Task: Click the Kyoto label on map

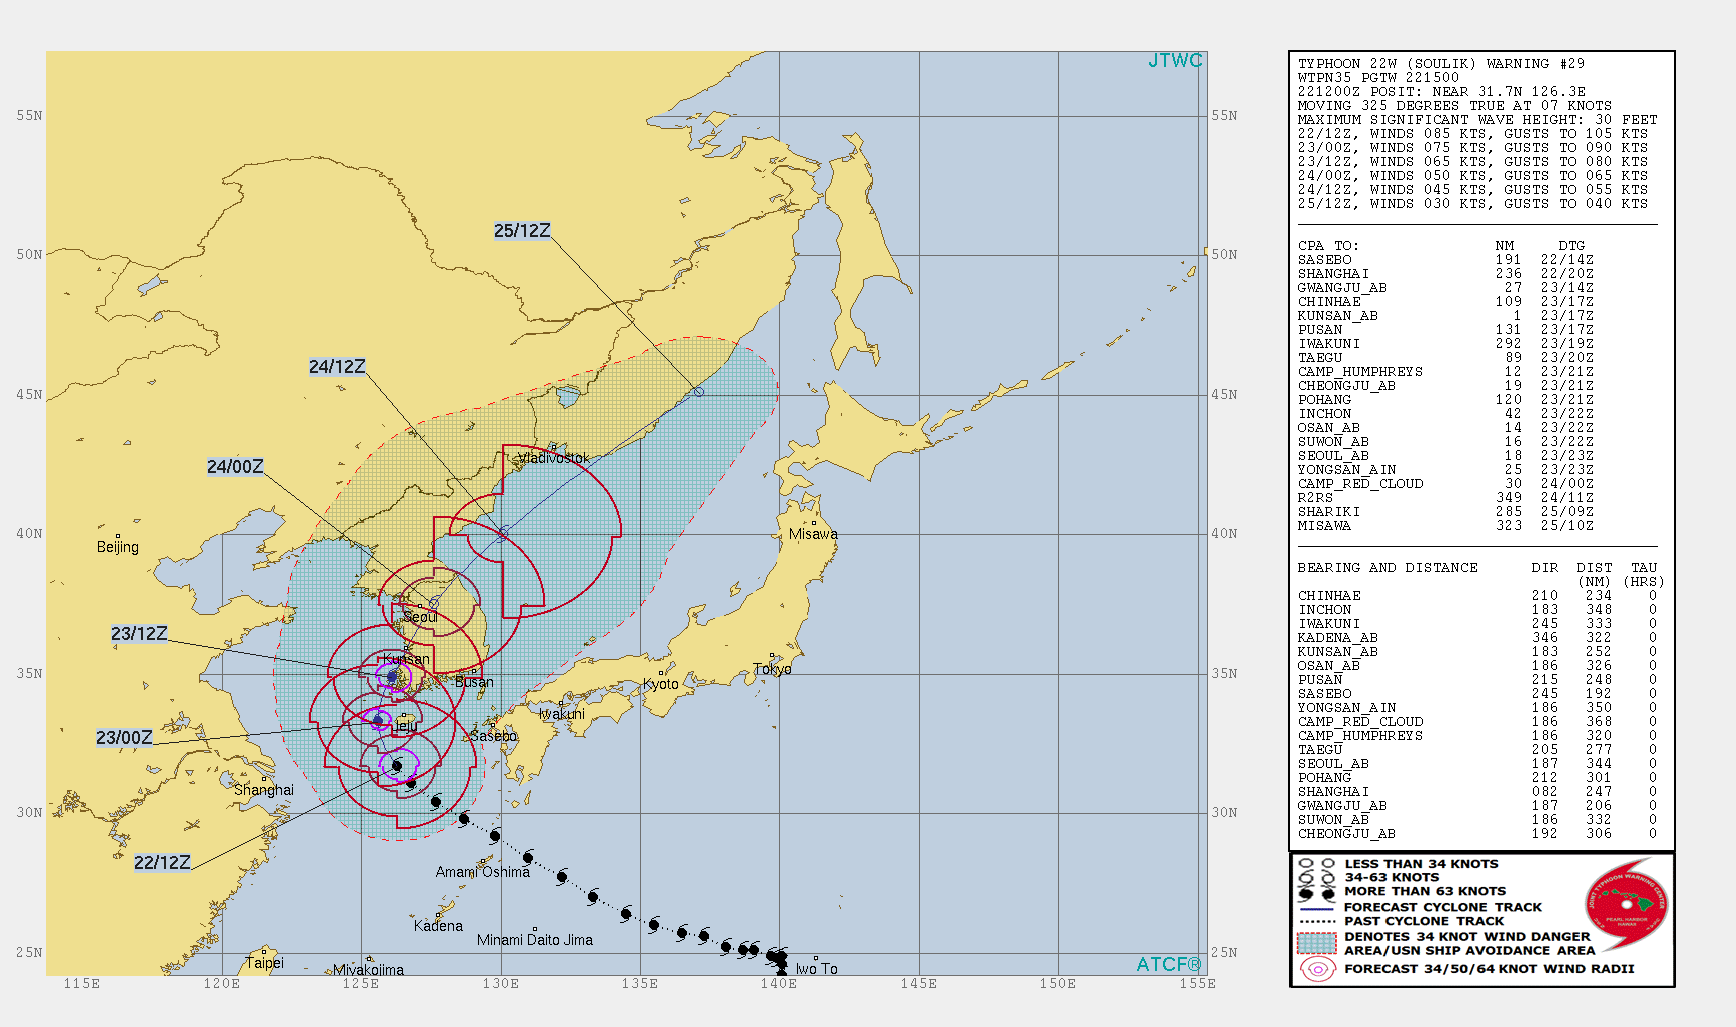Action: coord(661,684)
